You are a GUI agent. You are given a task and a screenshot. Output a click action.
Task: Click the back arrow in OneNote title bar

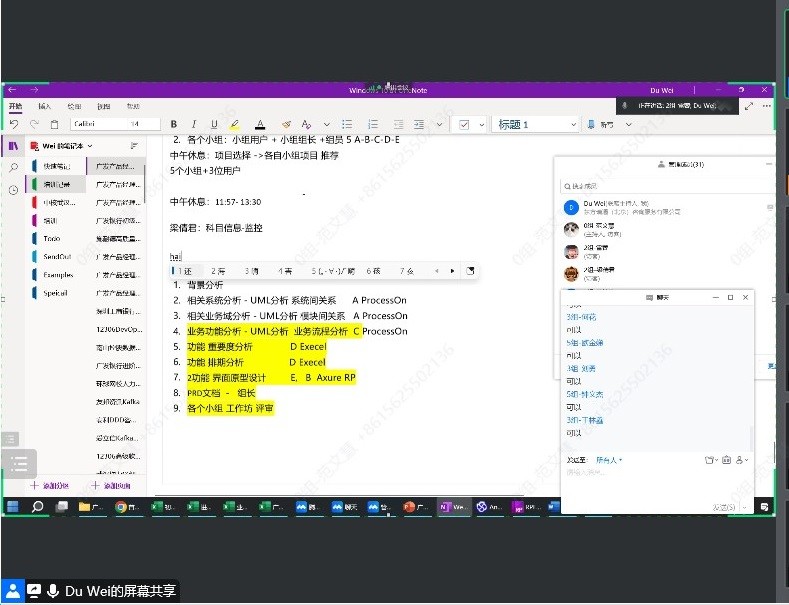click(x=13, y=90)
